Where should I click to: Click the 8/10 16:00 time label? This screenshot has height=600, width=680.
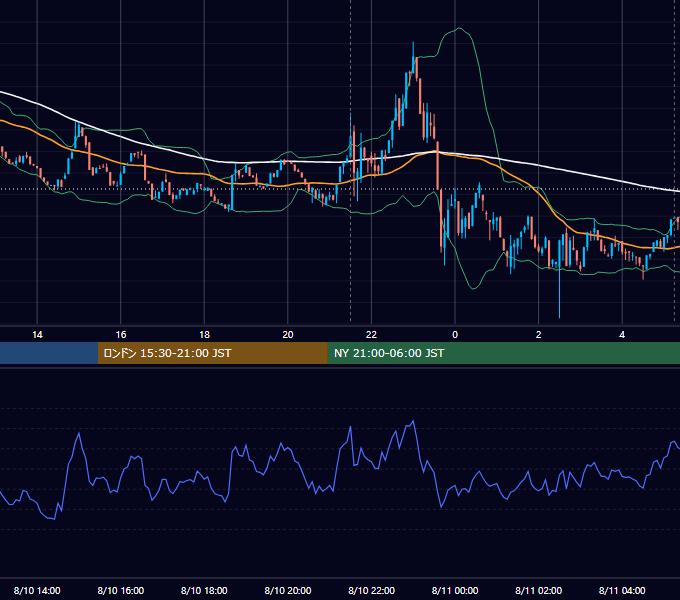click(121, 590)
